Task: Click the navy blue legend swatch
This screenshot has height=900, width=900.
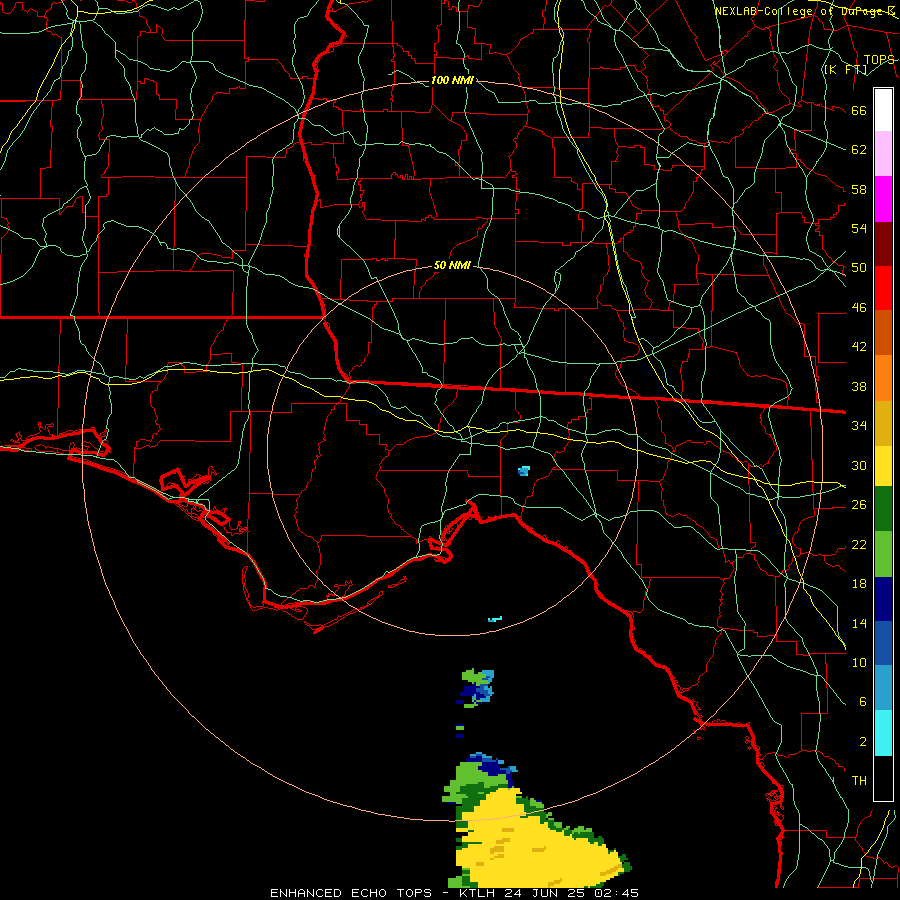Action: [883, 599]
